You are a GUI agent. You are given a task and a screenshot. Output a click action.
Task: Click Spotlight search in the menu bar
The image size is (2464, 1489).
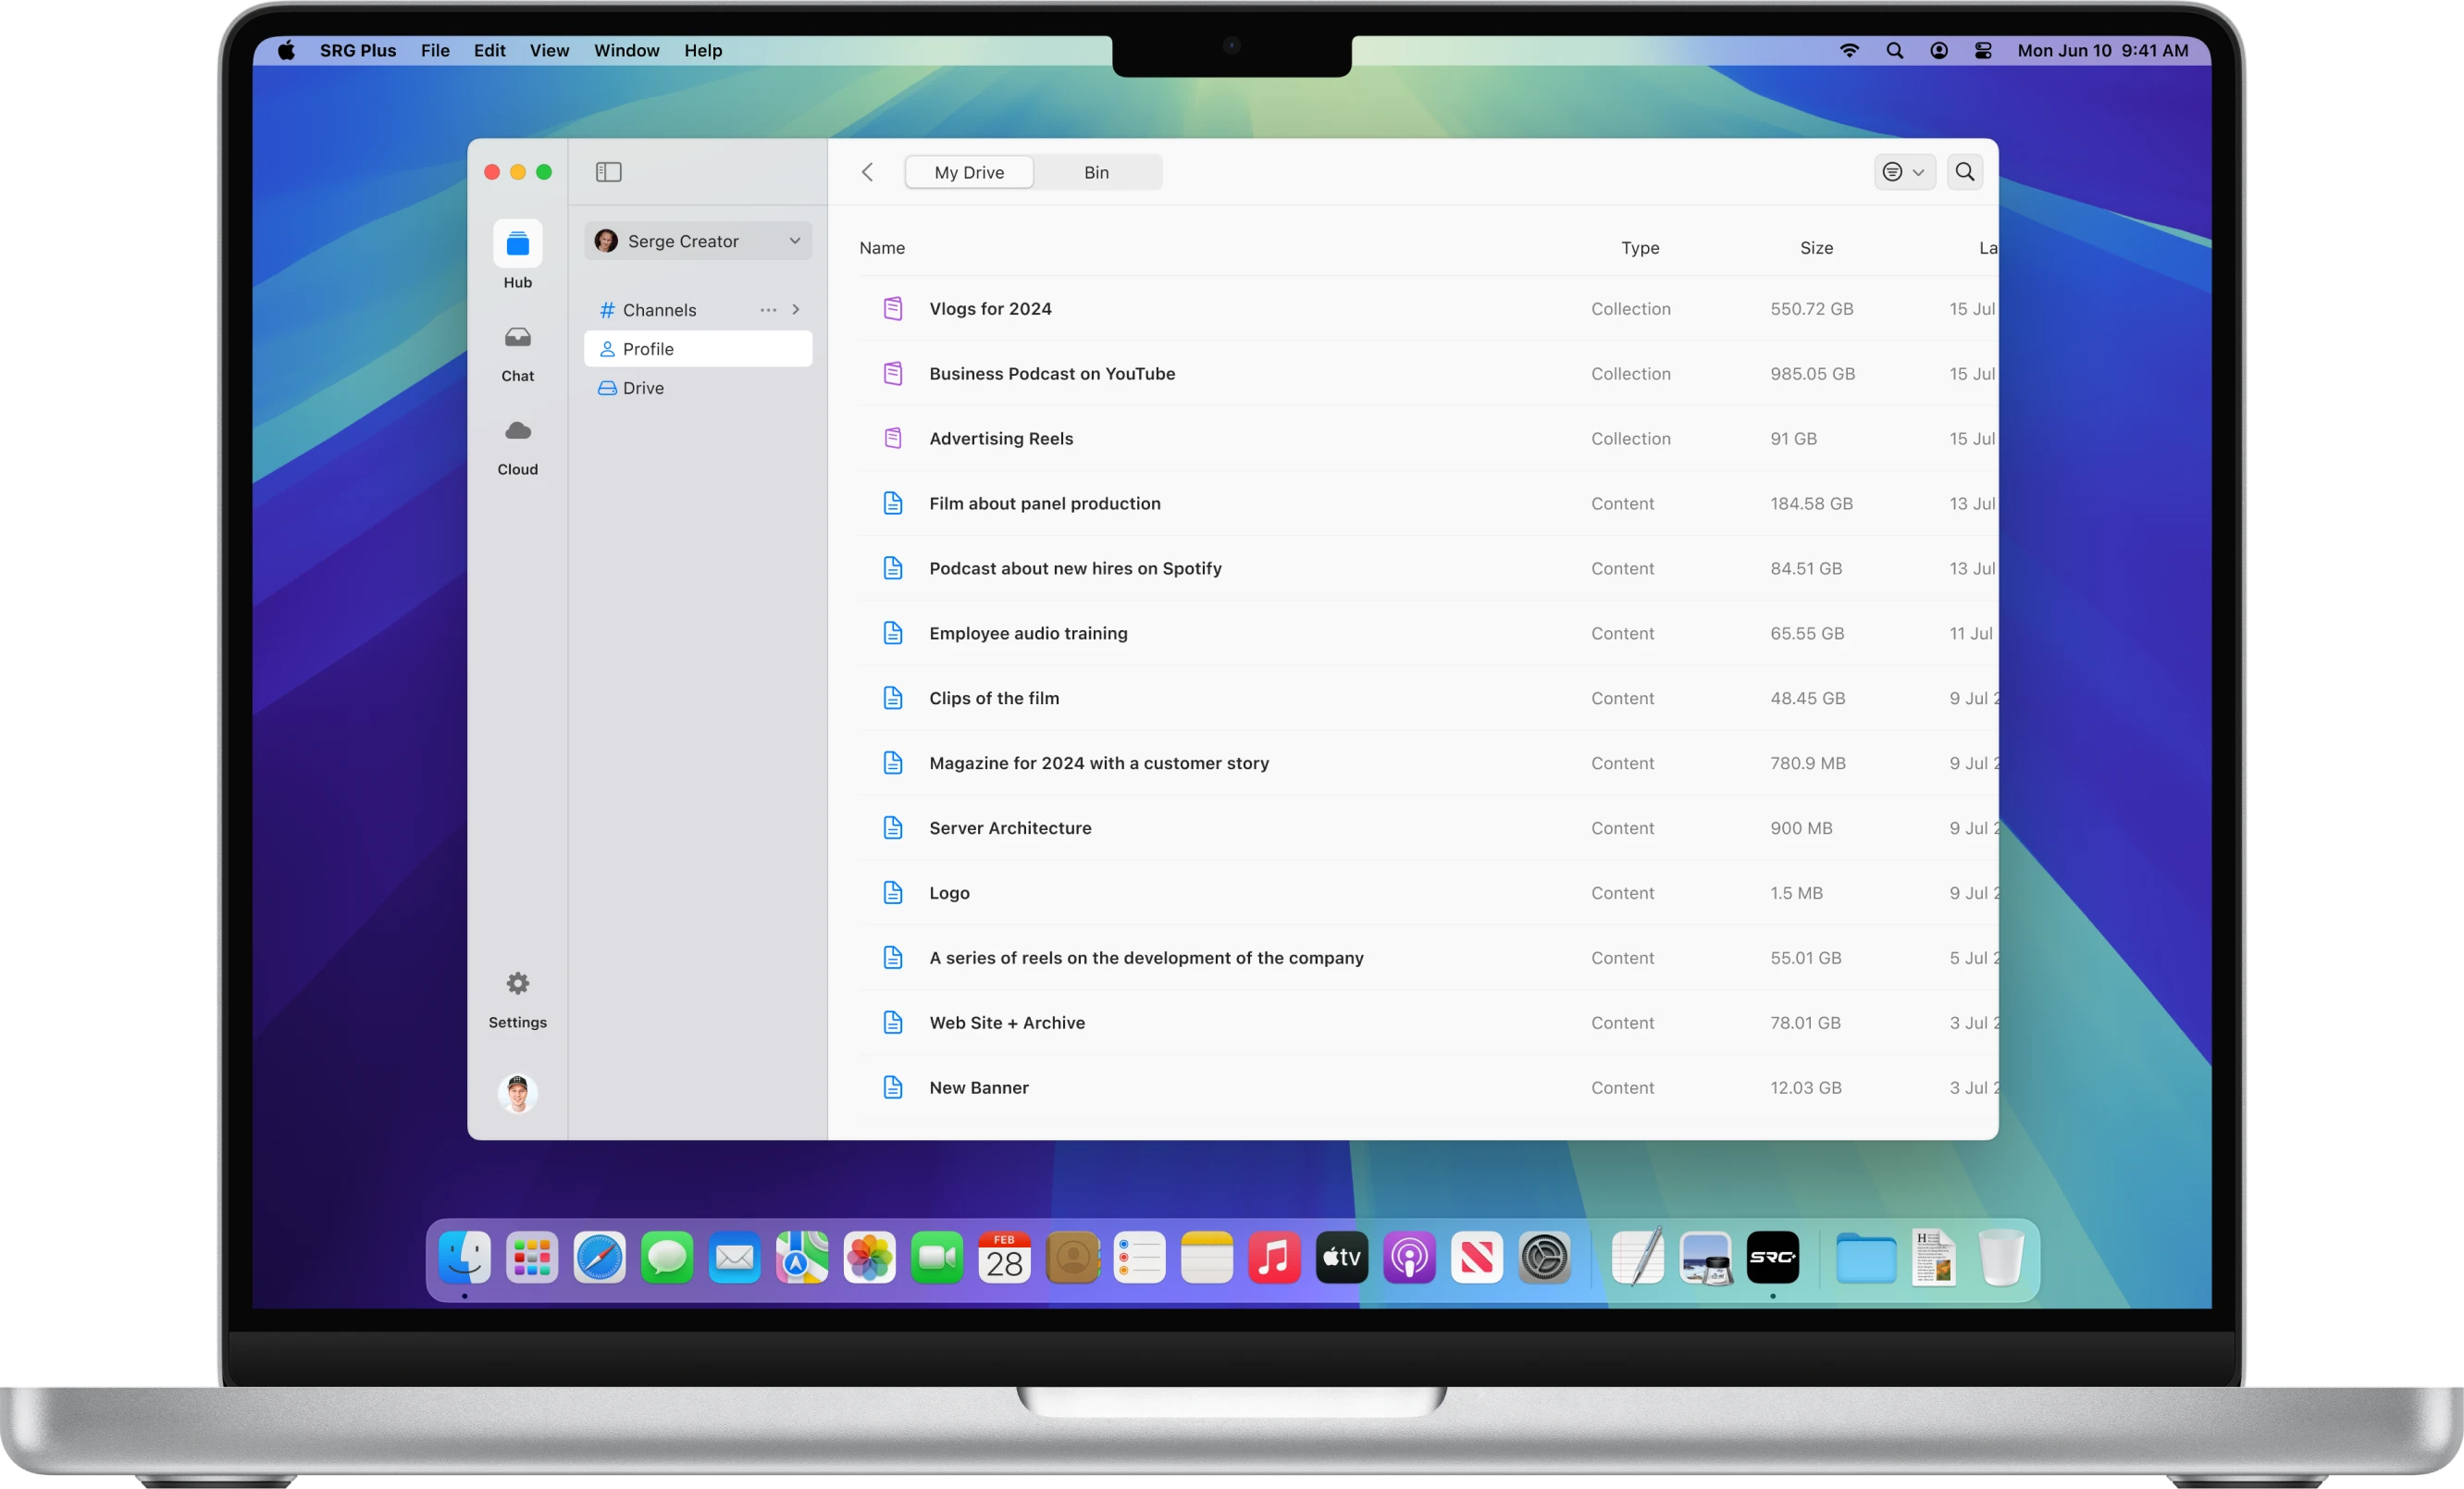click(x=1893, y=50)
